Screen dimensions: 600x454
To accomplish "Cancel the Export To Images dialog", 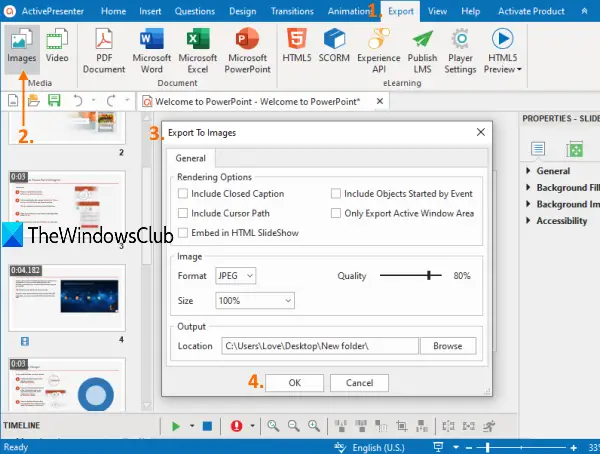I will tap(359, 383).
